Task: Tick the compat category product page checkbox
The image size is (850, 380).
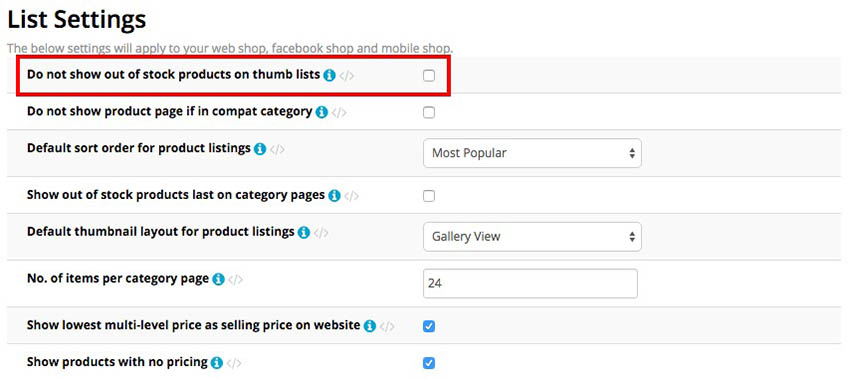Action: point(429,113)
